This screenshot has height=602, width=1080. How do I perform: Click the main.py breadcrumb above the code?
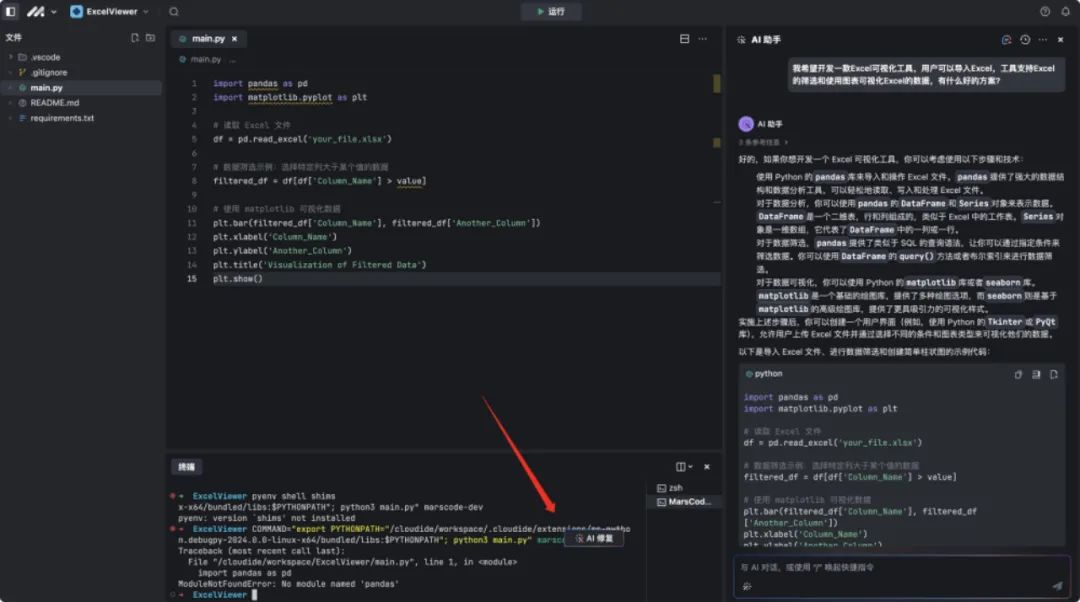coord(205,59)
